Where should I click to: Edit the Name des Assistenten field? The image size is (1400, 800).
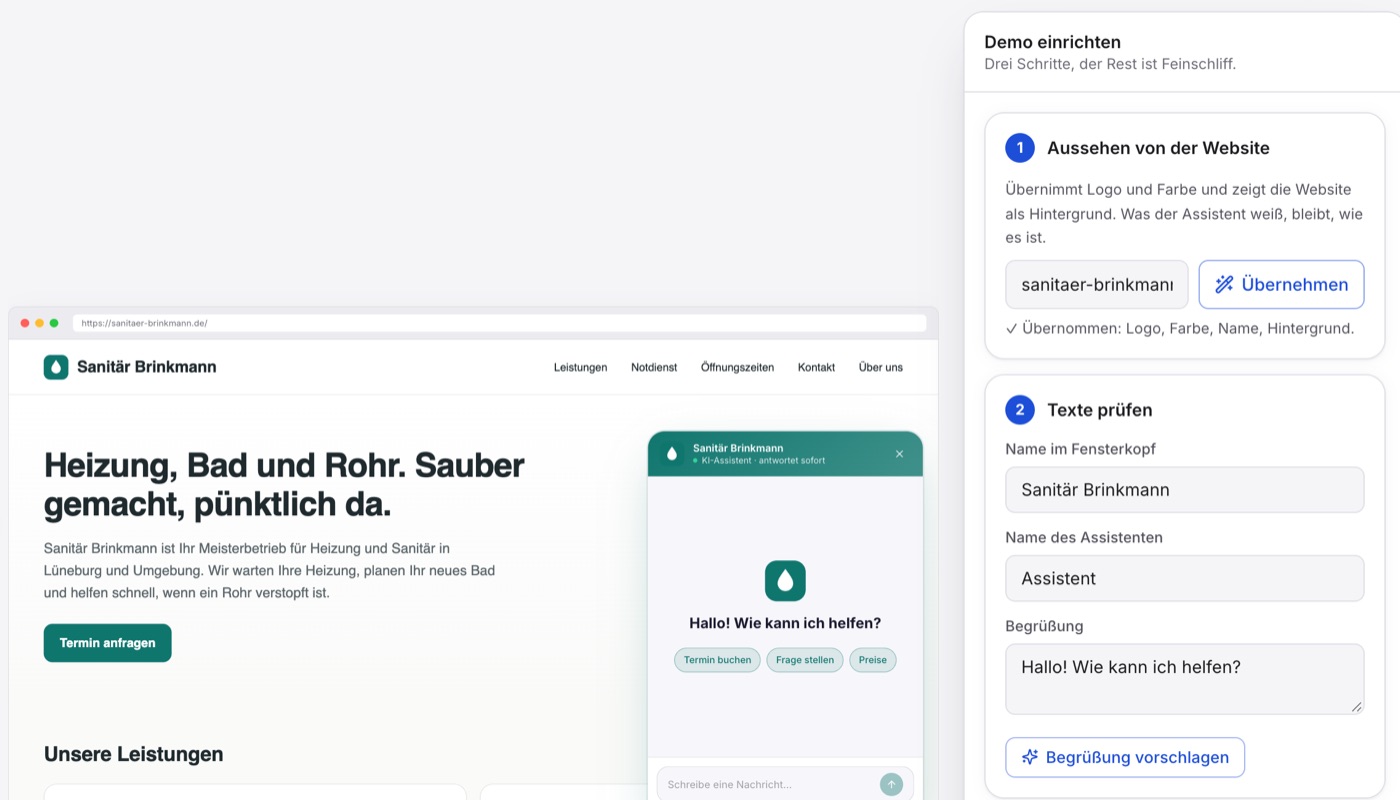pos(1185,578)
